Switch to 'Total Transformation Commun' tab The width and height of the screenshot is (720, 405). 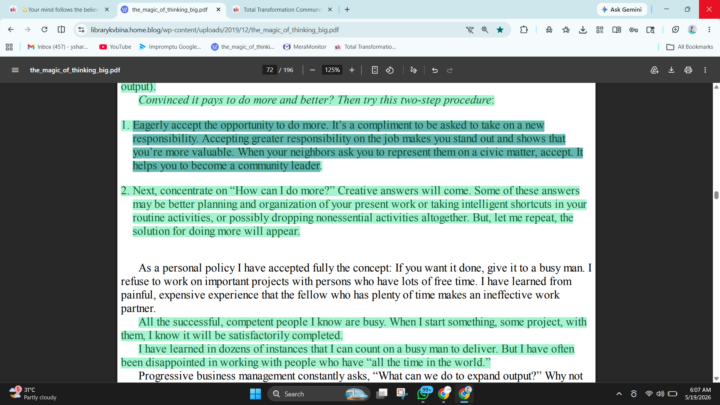click(280, 10)
